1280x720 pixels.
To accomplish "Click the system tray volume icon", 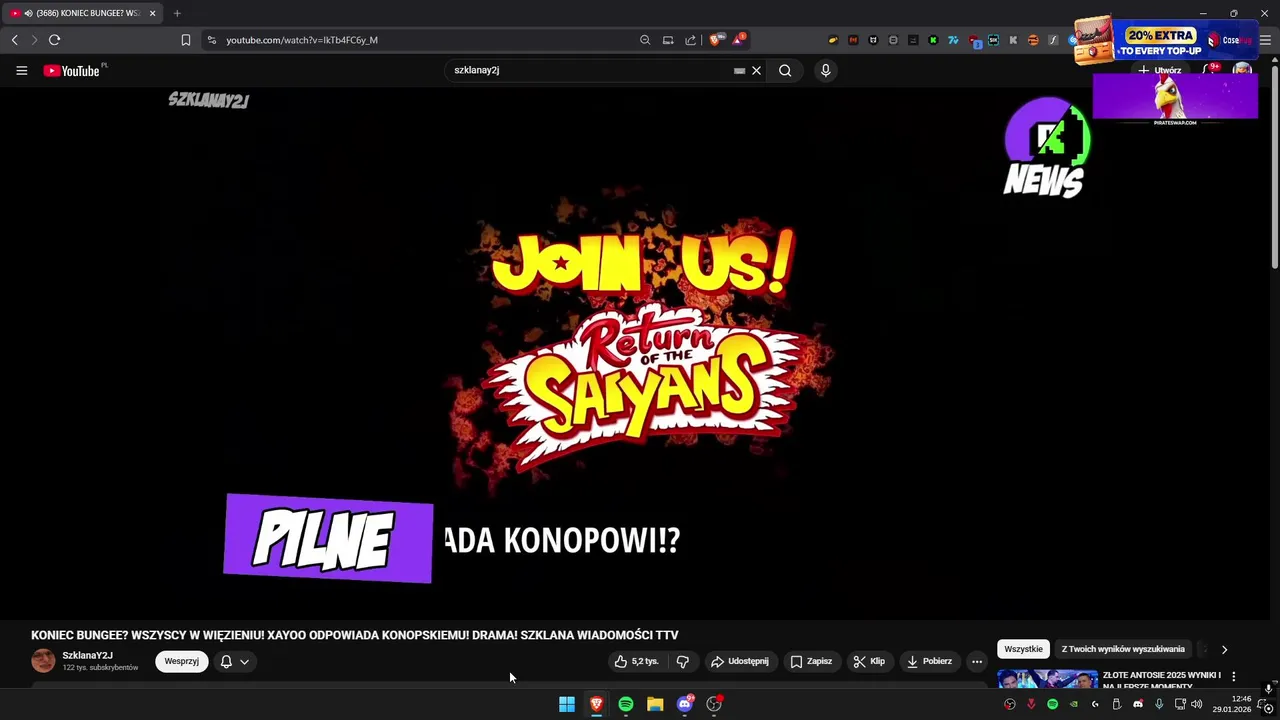I will pyautogui.click(x=1196, y=704).
